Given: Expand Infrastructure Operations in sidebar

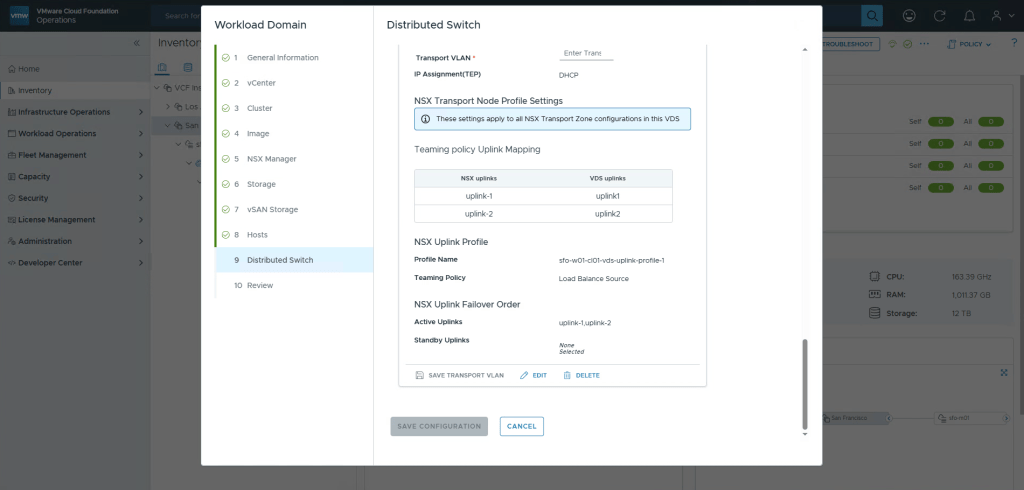Looking at the screenshot, I should 72,112.
